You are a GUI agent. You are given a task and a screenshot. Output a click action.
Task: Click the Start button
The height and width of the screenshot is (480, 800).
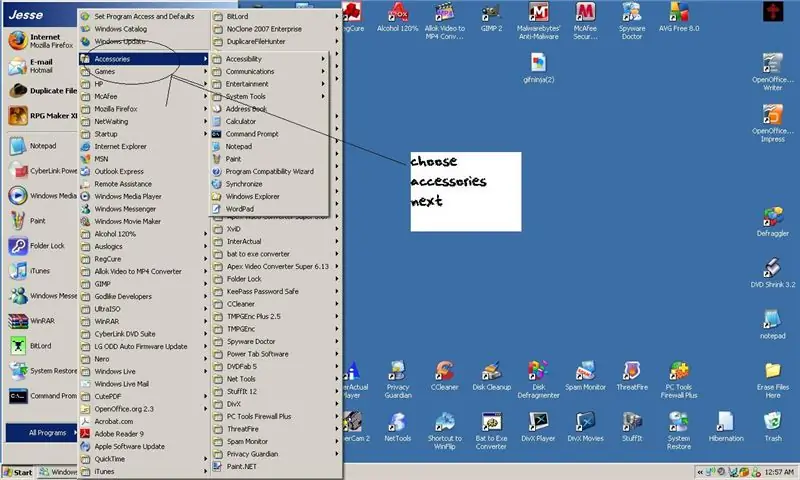18,472
